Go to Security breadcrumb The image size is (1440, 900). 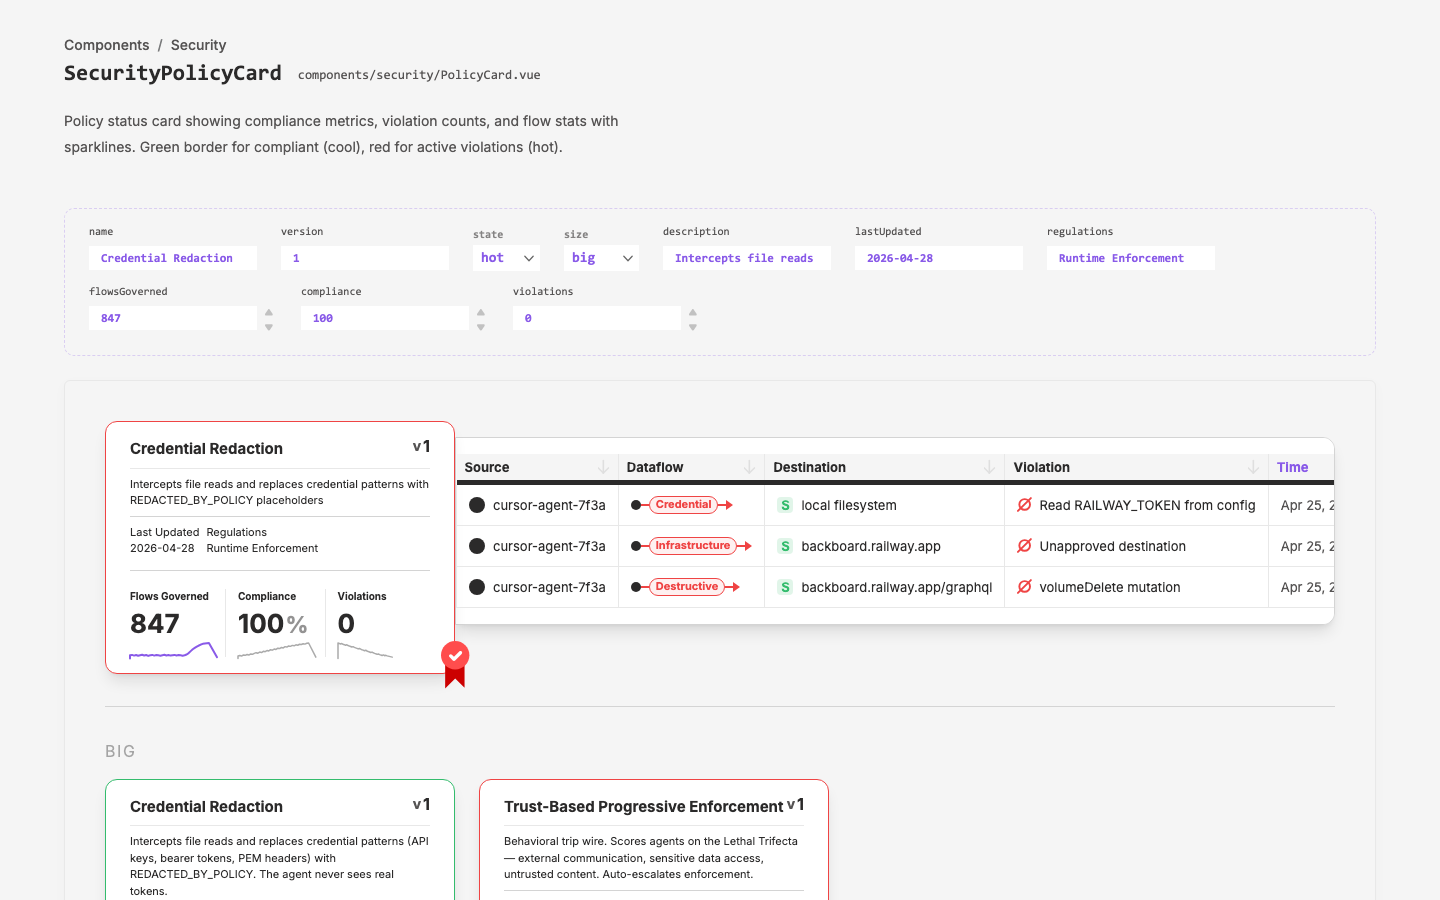(198, 45)
